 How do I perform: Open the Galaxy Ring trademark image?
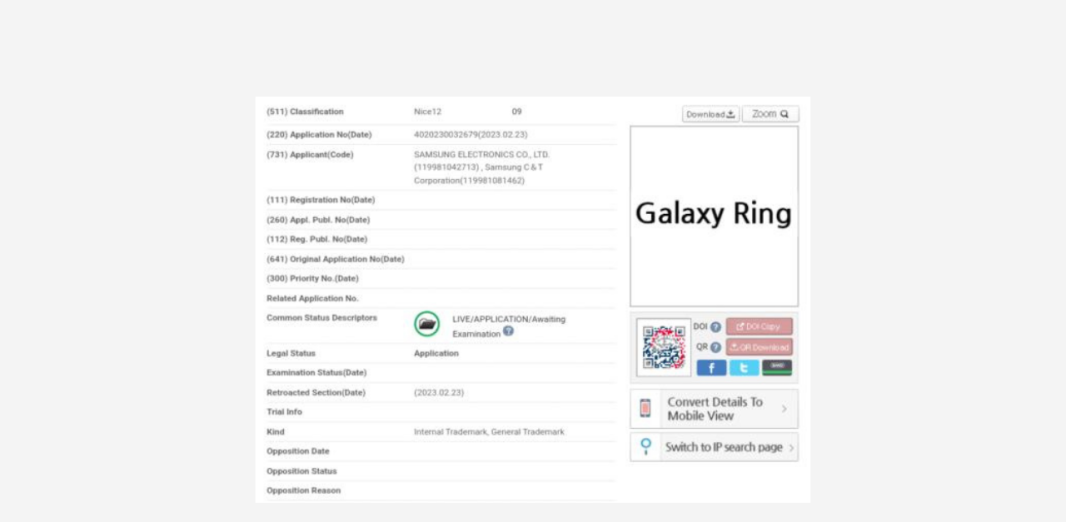pos(714,216)
